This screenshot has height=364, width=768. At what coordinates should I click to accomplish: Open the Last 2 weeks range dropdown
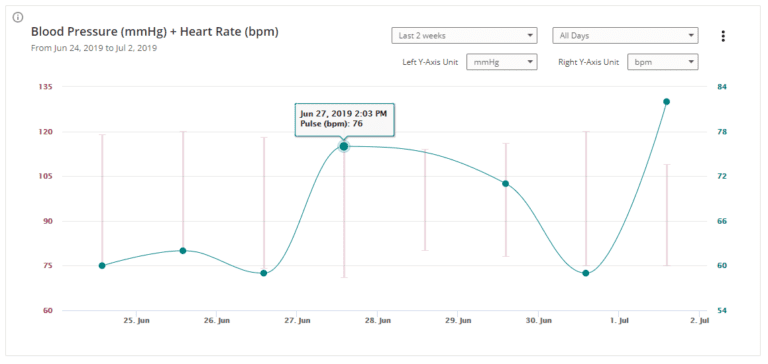(x=464, y=36)
